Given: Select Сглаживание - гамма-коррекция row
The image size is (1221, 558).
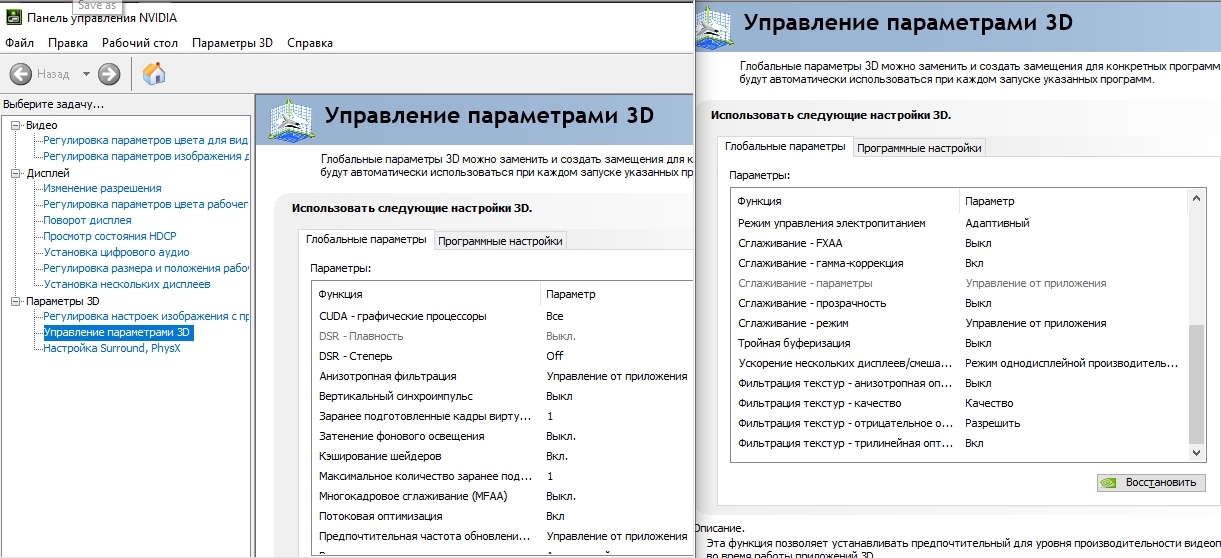Looking at the screenshot, I should (x=959, y=263).
